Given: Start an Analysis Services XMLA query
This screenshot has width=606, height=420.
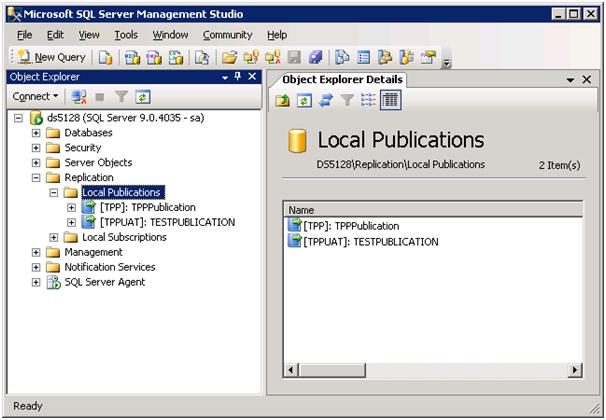Looking at the screenshot, I should [175, 58].
